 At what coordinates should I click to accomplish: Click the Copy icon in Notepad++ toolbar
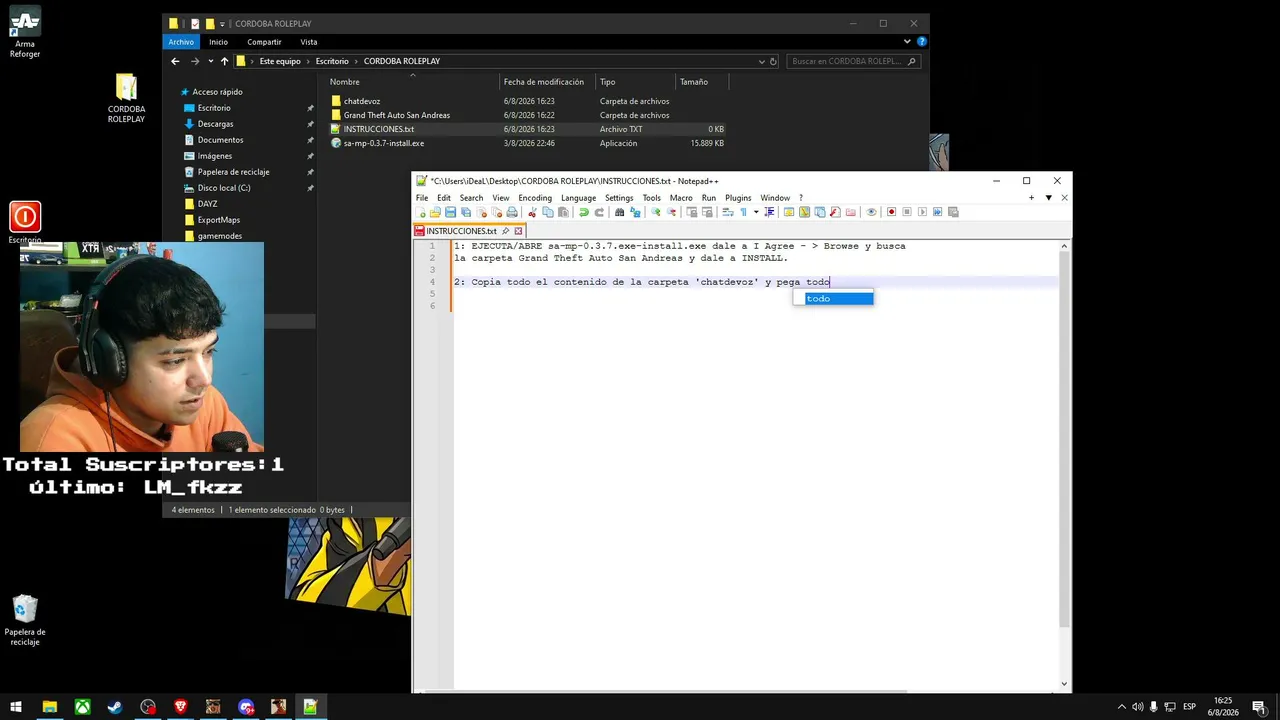(547, 212)
